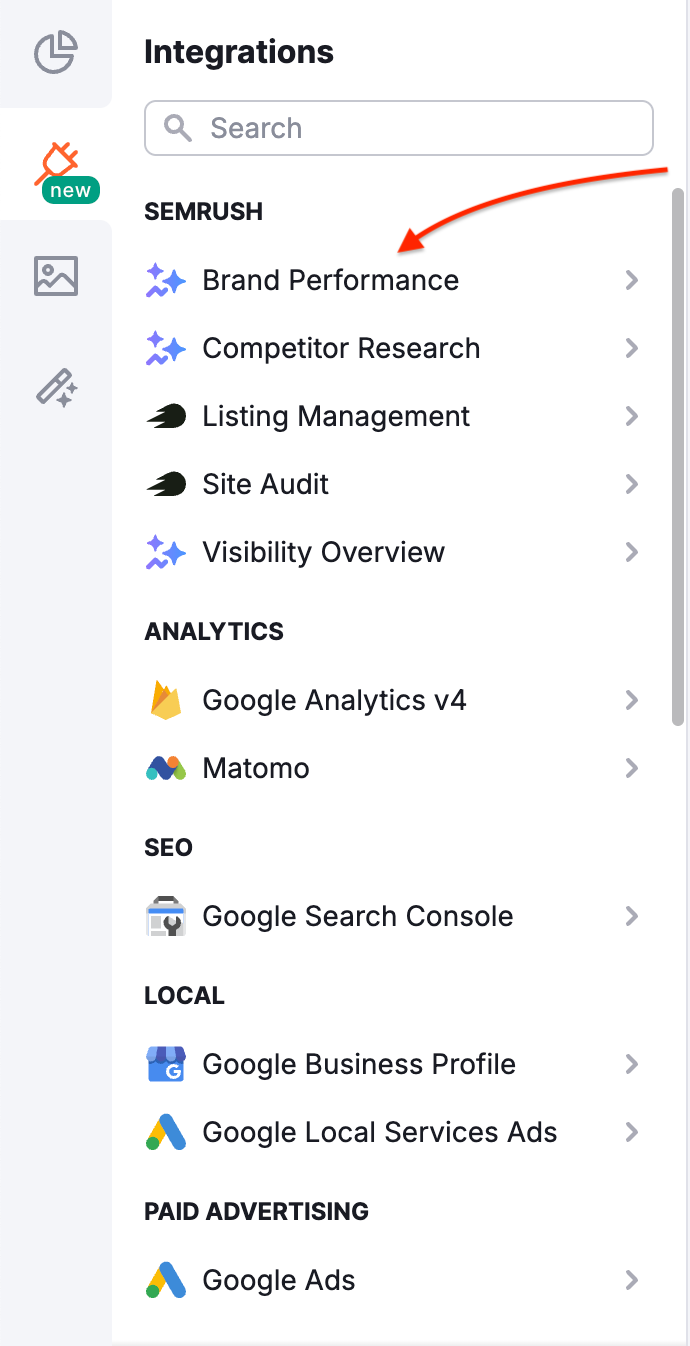
Task: Select the magic wand icon in sidebar
Action: point(55,388)
